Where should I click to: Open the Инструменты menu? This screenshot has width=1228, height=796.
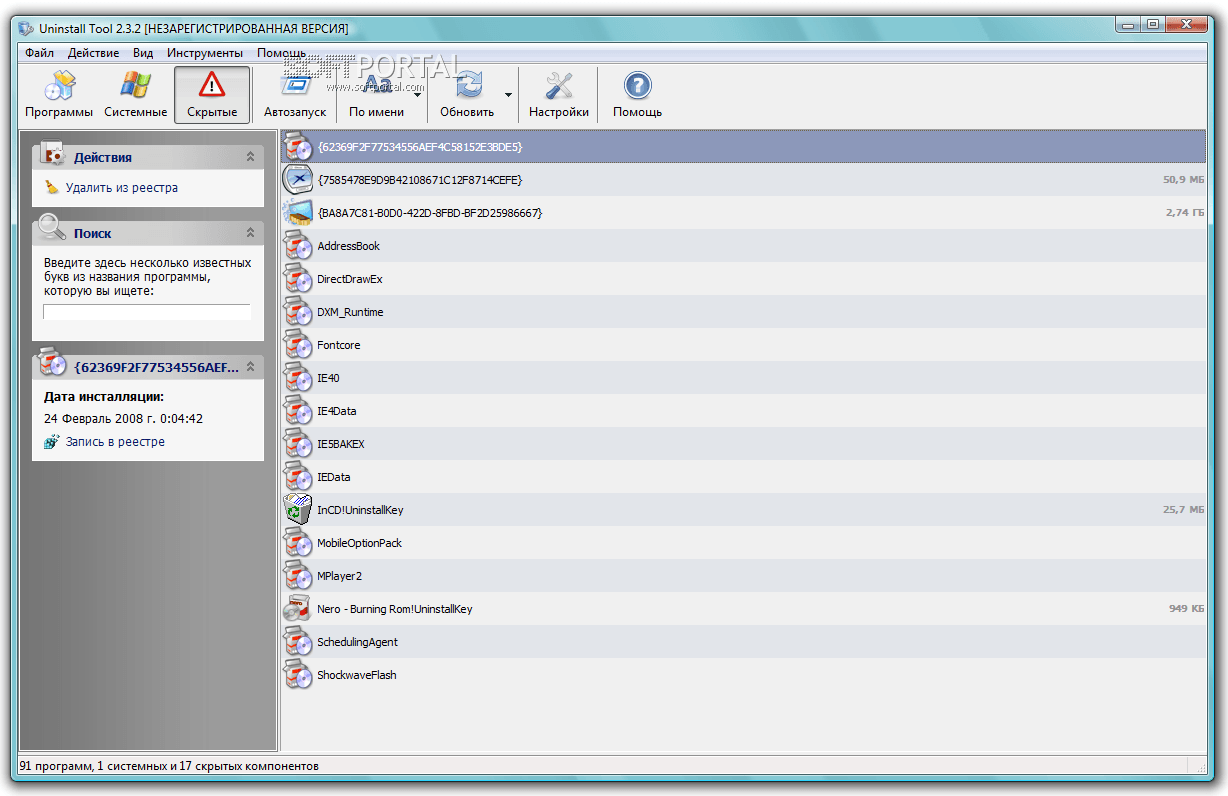(x=205, y=53)
